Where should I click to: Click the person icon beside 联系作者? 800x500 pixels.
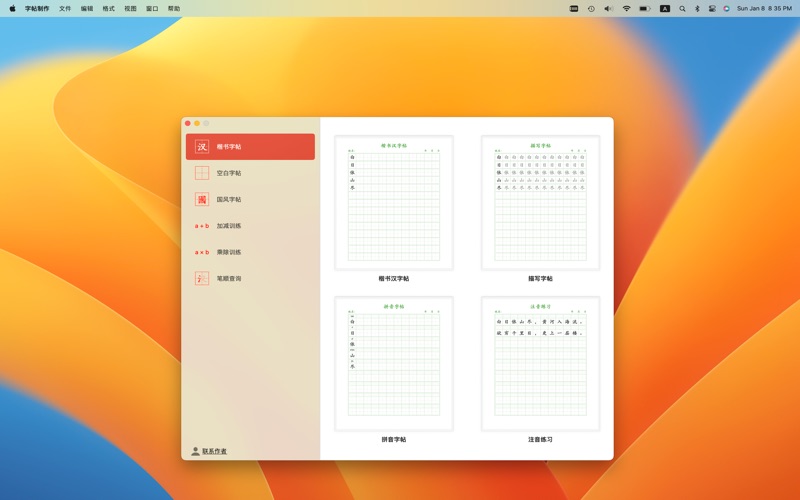coord(195,451)
